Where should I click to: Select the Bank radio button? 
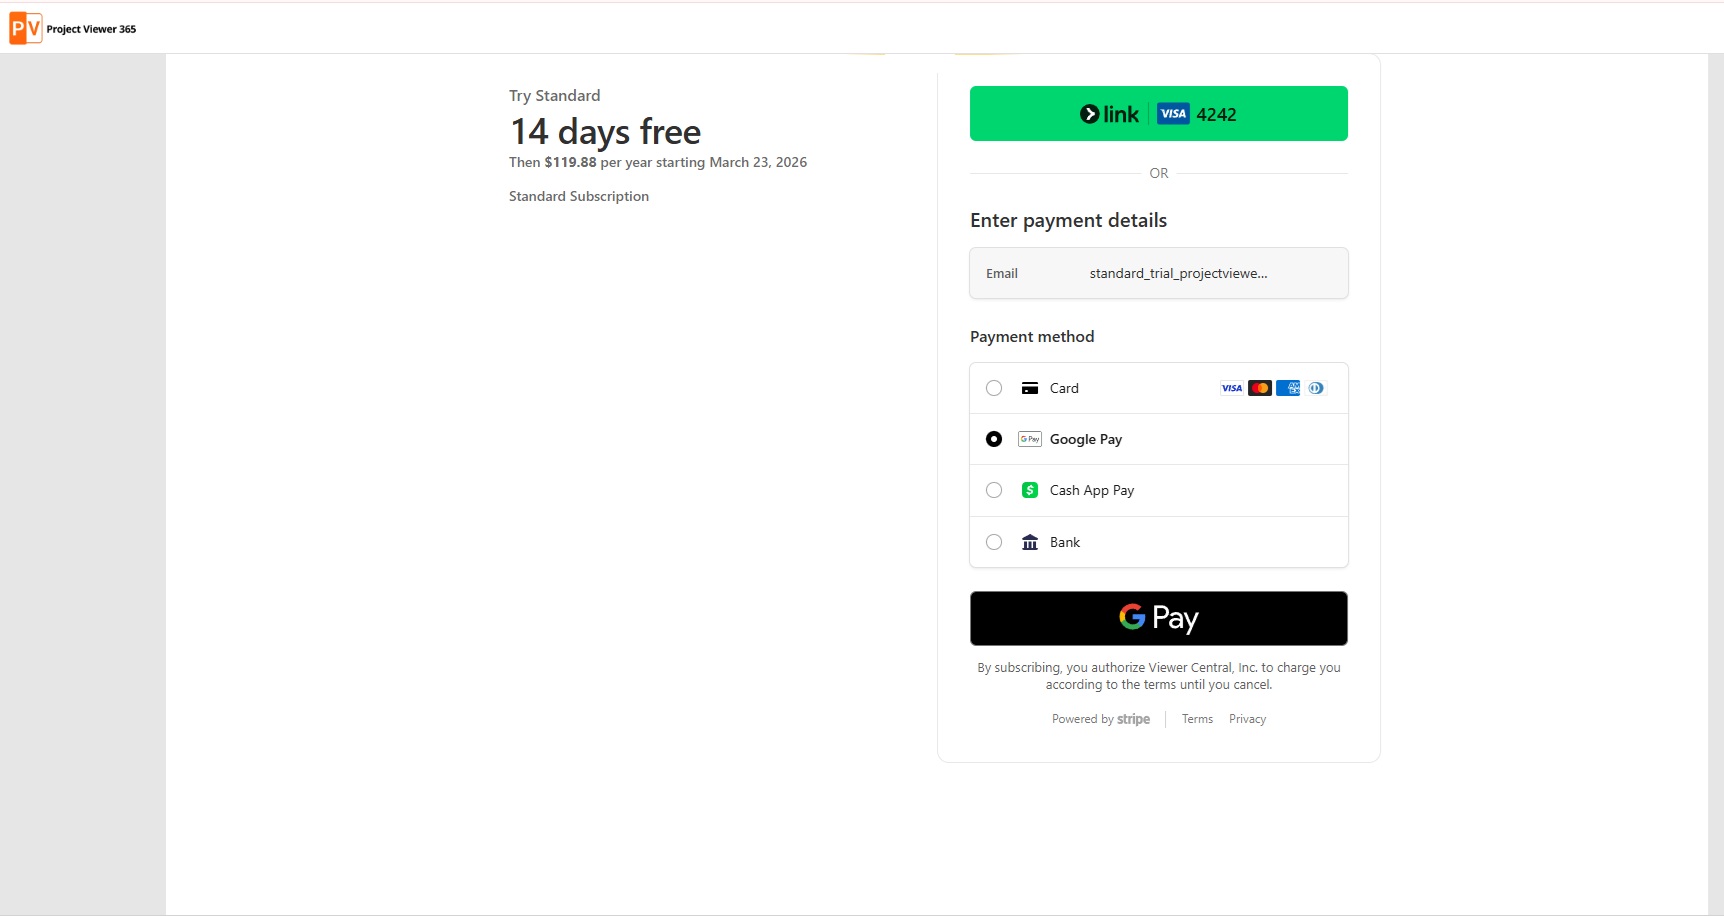point(994,542)
